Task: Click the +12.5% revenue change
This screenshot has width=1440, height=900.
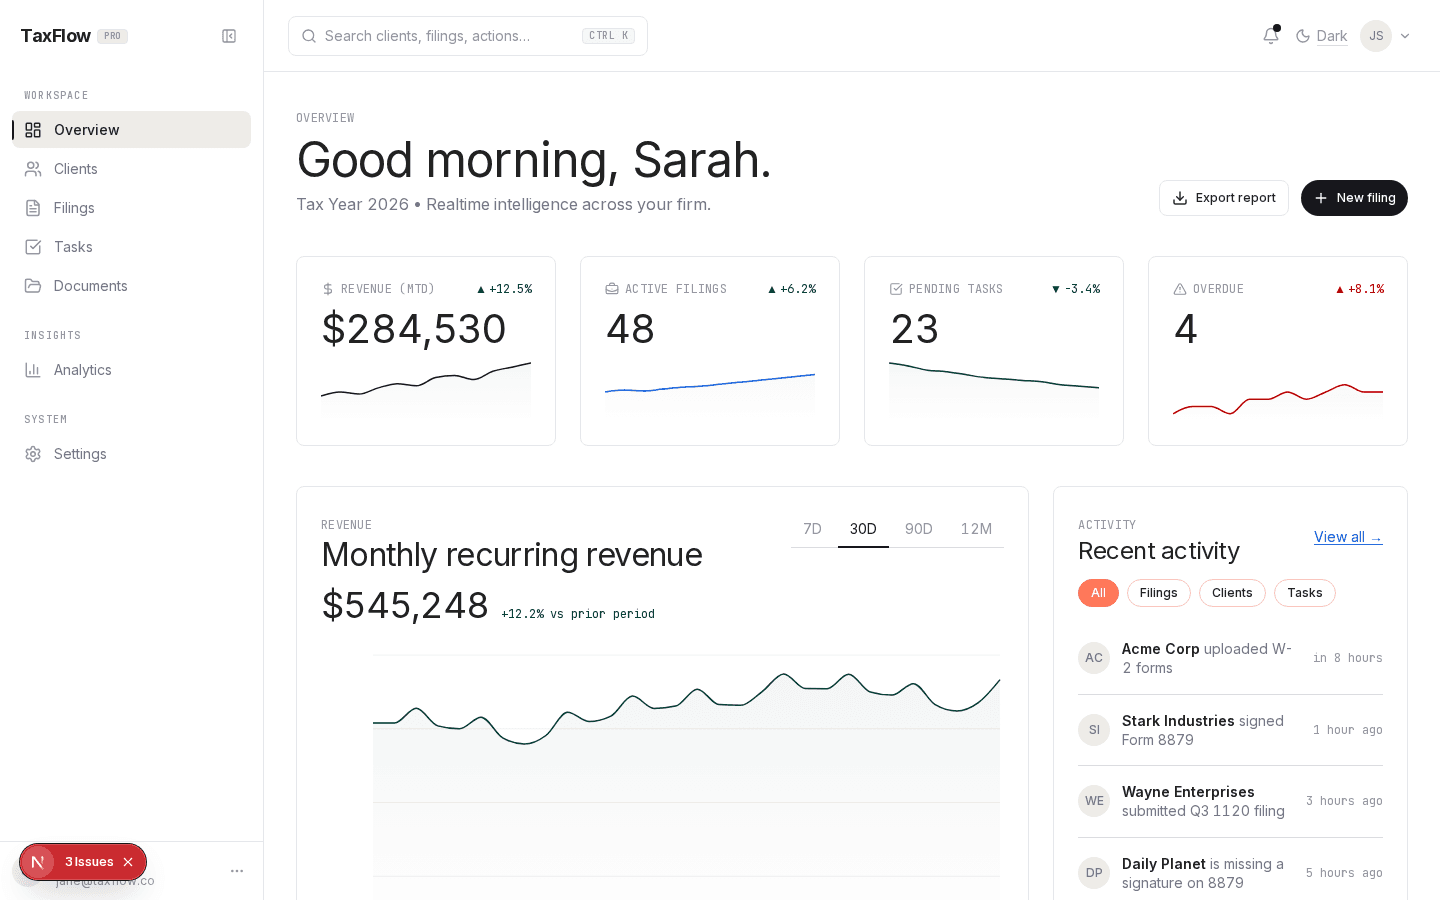Action: [504, 289]
